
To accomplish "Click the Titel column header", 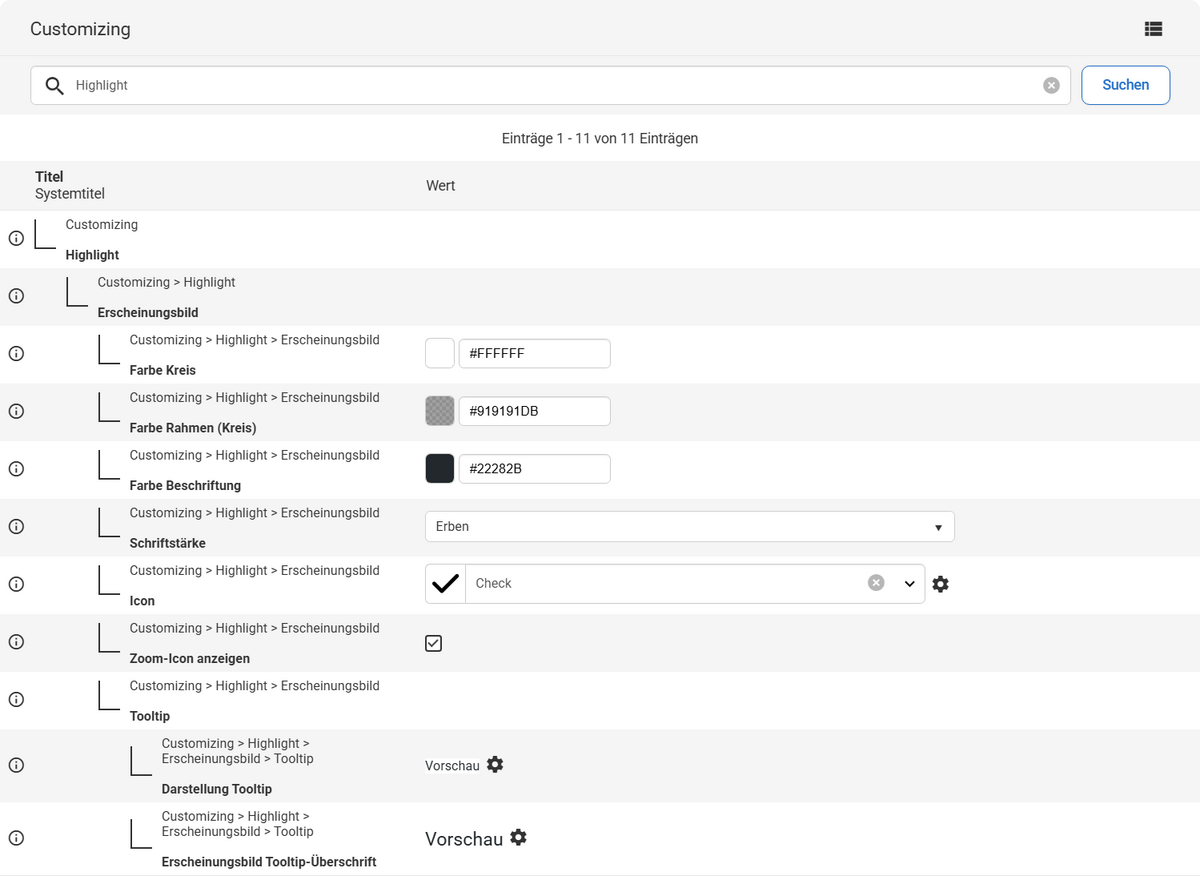I will [49, 177].
